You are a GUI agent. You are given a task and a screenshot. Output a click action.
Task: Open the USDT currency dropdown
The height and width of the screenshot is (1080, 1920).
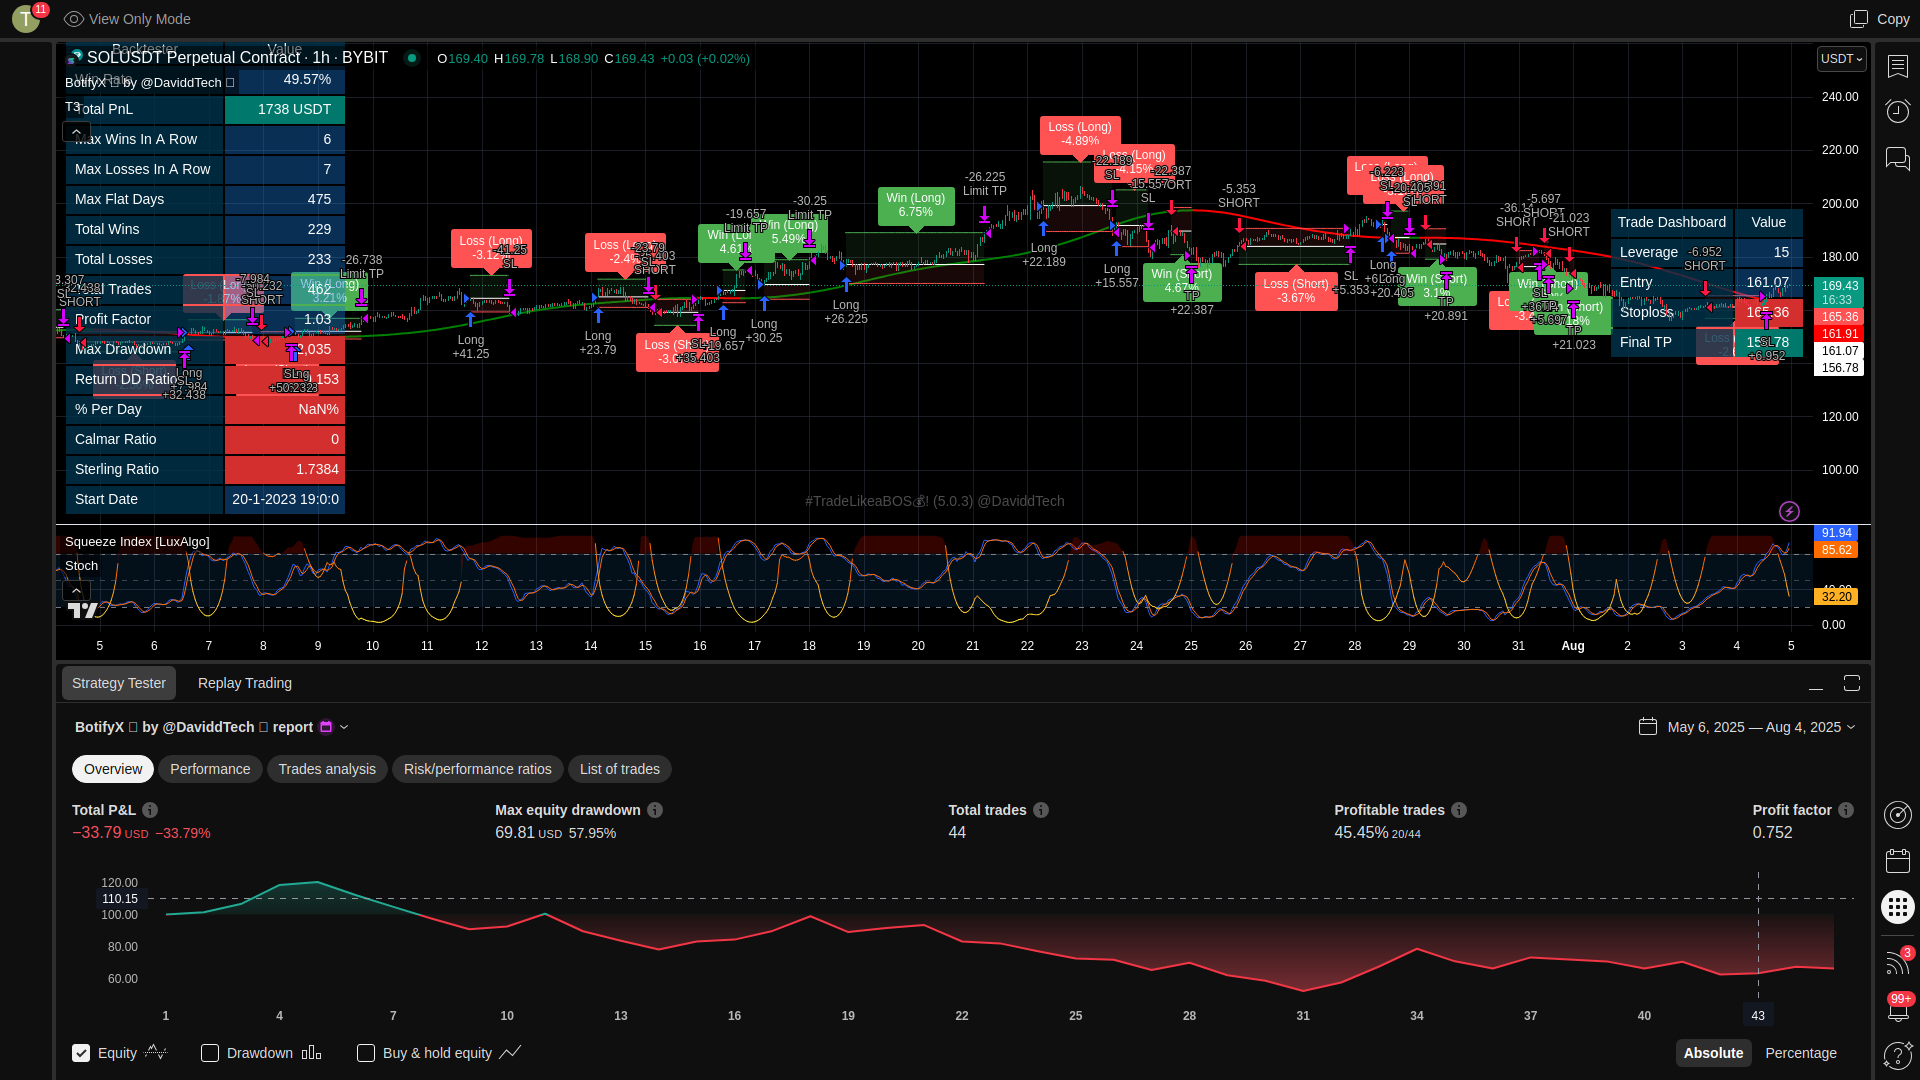(1841, 59)
